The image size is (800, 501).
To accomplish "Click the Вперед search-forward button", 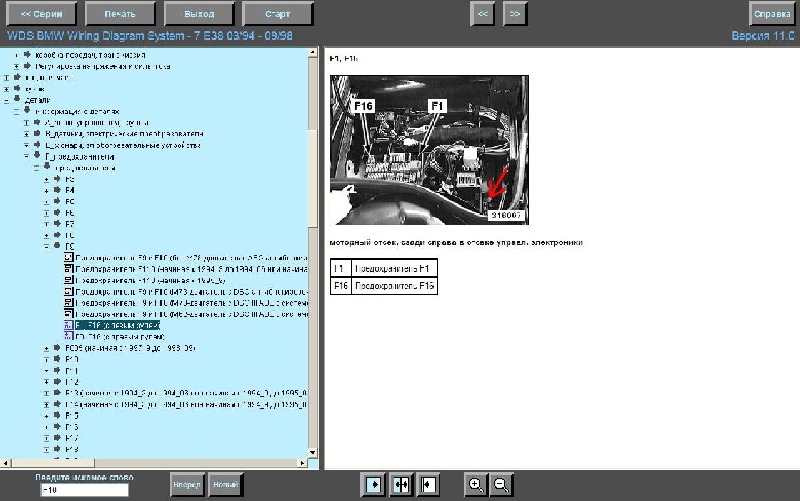I will [187, 485].
